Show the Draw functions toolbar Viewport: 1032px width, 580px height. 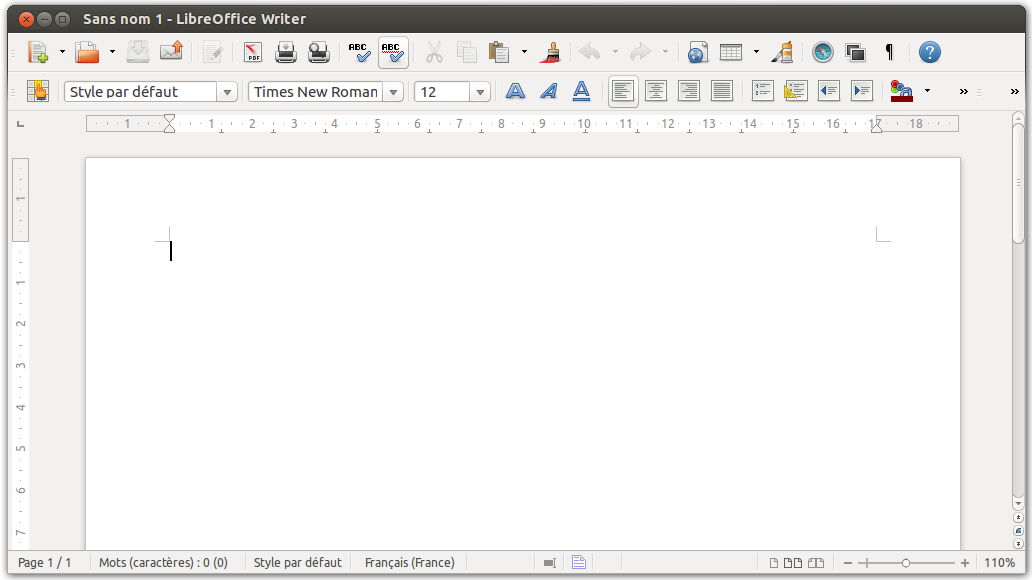(782, 52)
